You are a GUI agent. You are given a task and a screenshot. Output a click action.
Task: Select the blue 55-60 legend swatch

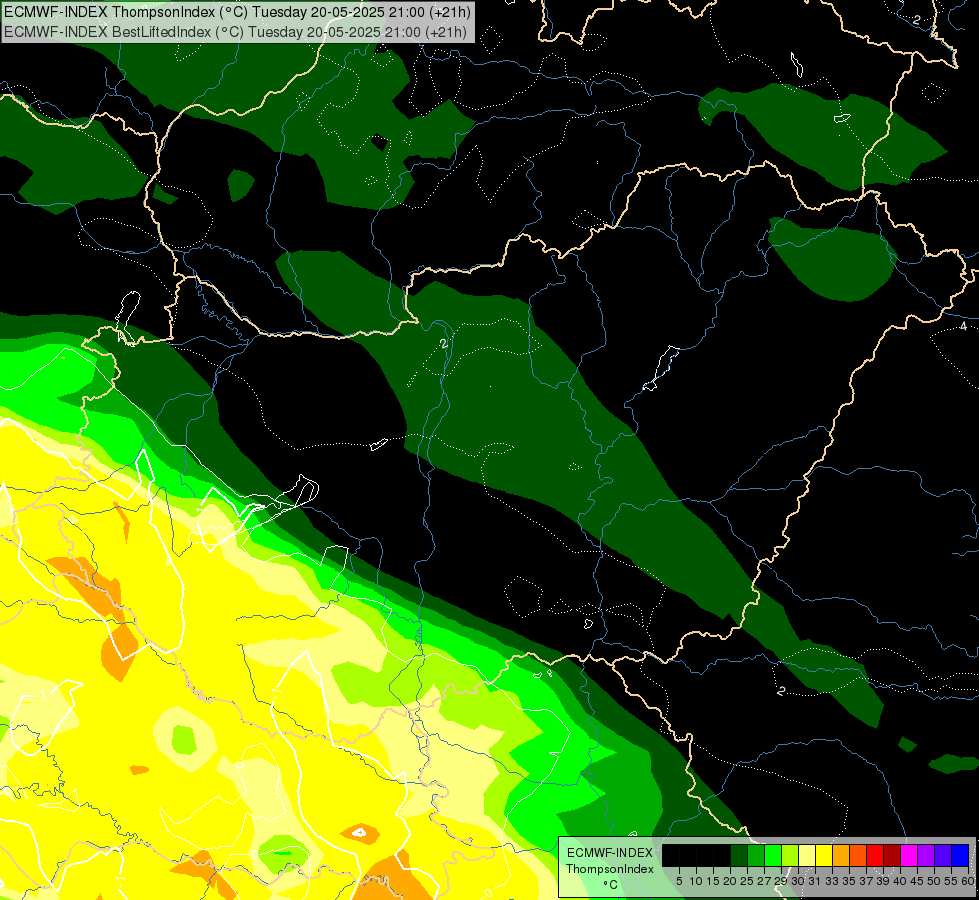click(960, 855)
